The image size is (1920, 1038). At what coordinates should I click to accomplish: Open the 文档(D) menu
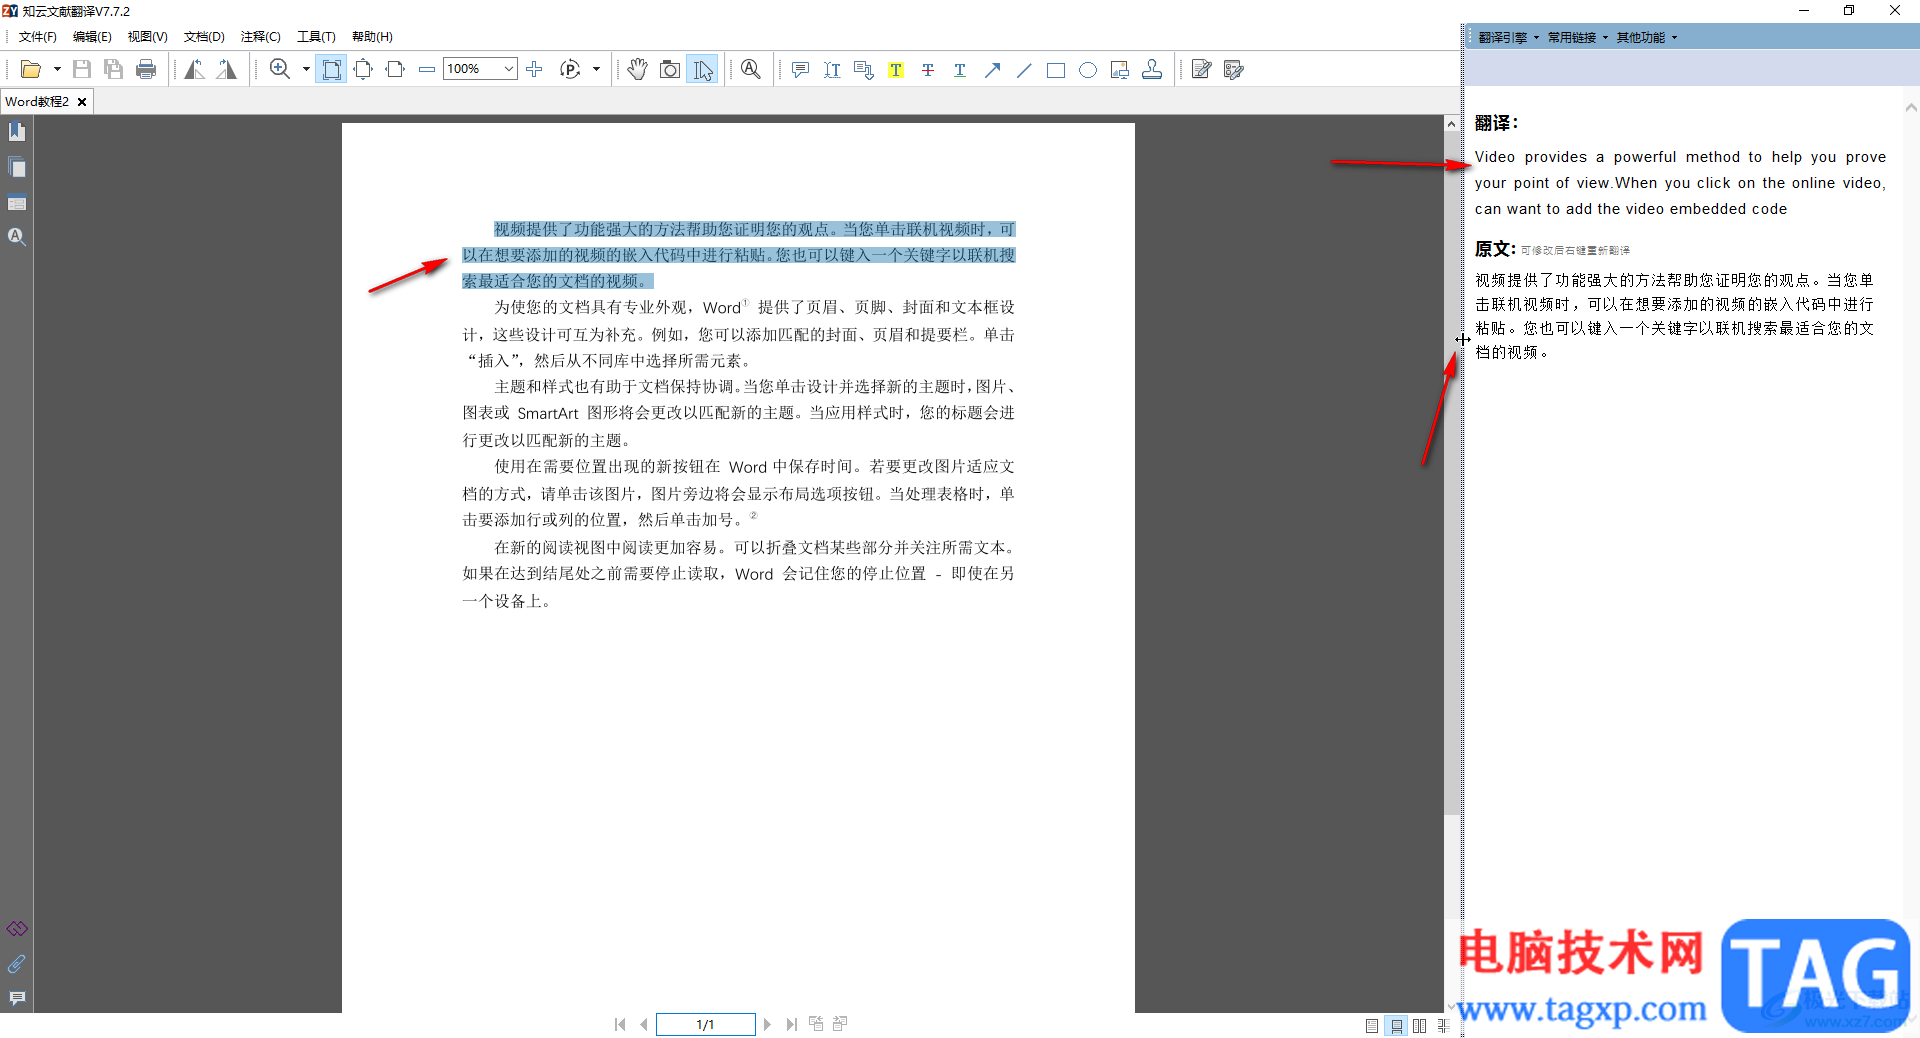[x=204, y=37]
